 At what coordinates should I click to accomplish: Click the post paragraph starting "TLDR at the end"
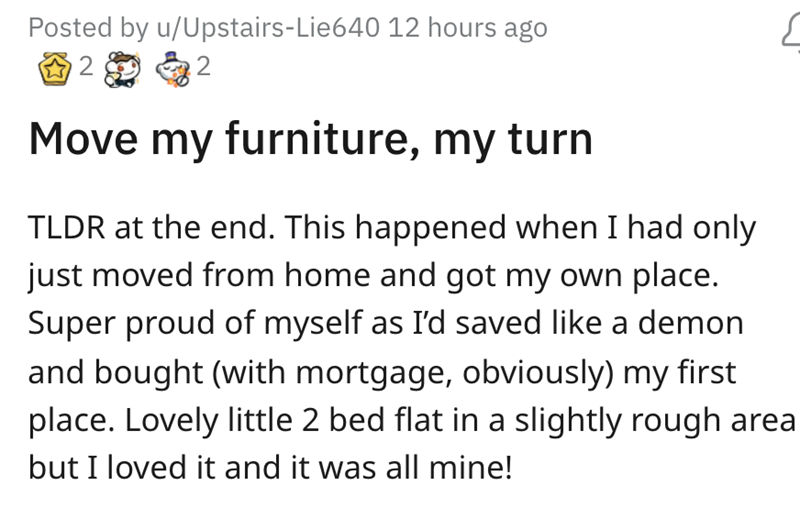pyautogui.click(x=390, y=228)
